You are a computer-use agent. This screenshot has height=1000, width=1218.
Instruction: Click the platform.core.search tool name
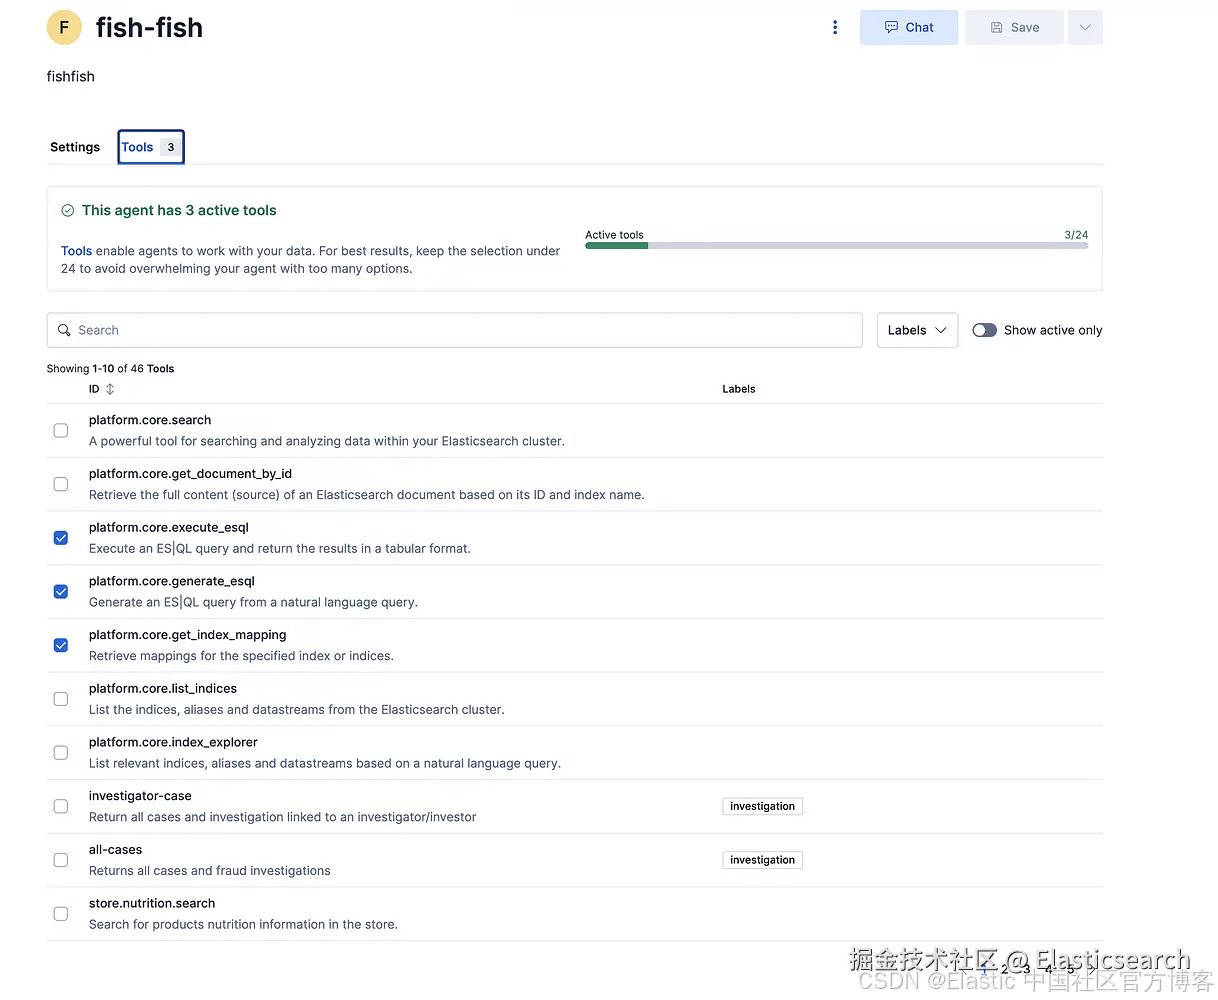[x=150, y=420]
